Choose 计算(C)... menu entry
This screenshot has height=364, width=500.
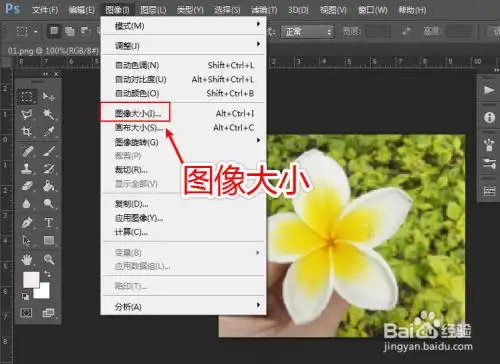[x=183, y=232]
